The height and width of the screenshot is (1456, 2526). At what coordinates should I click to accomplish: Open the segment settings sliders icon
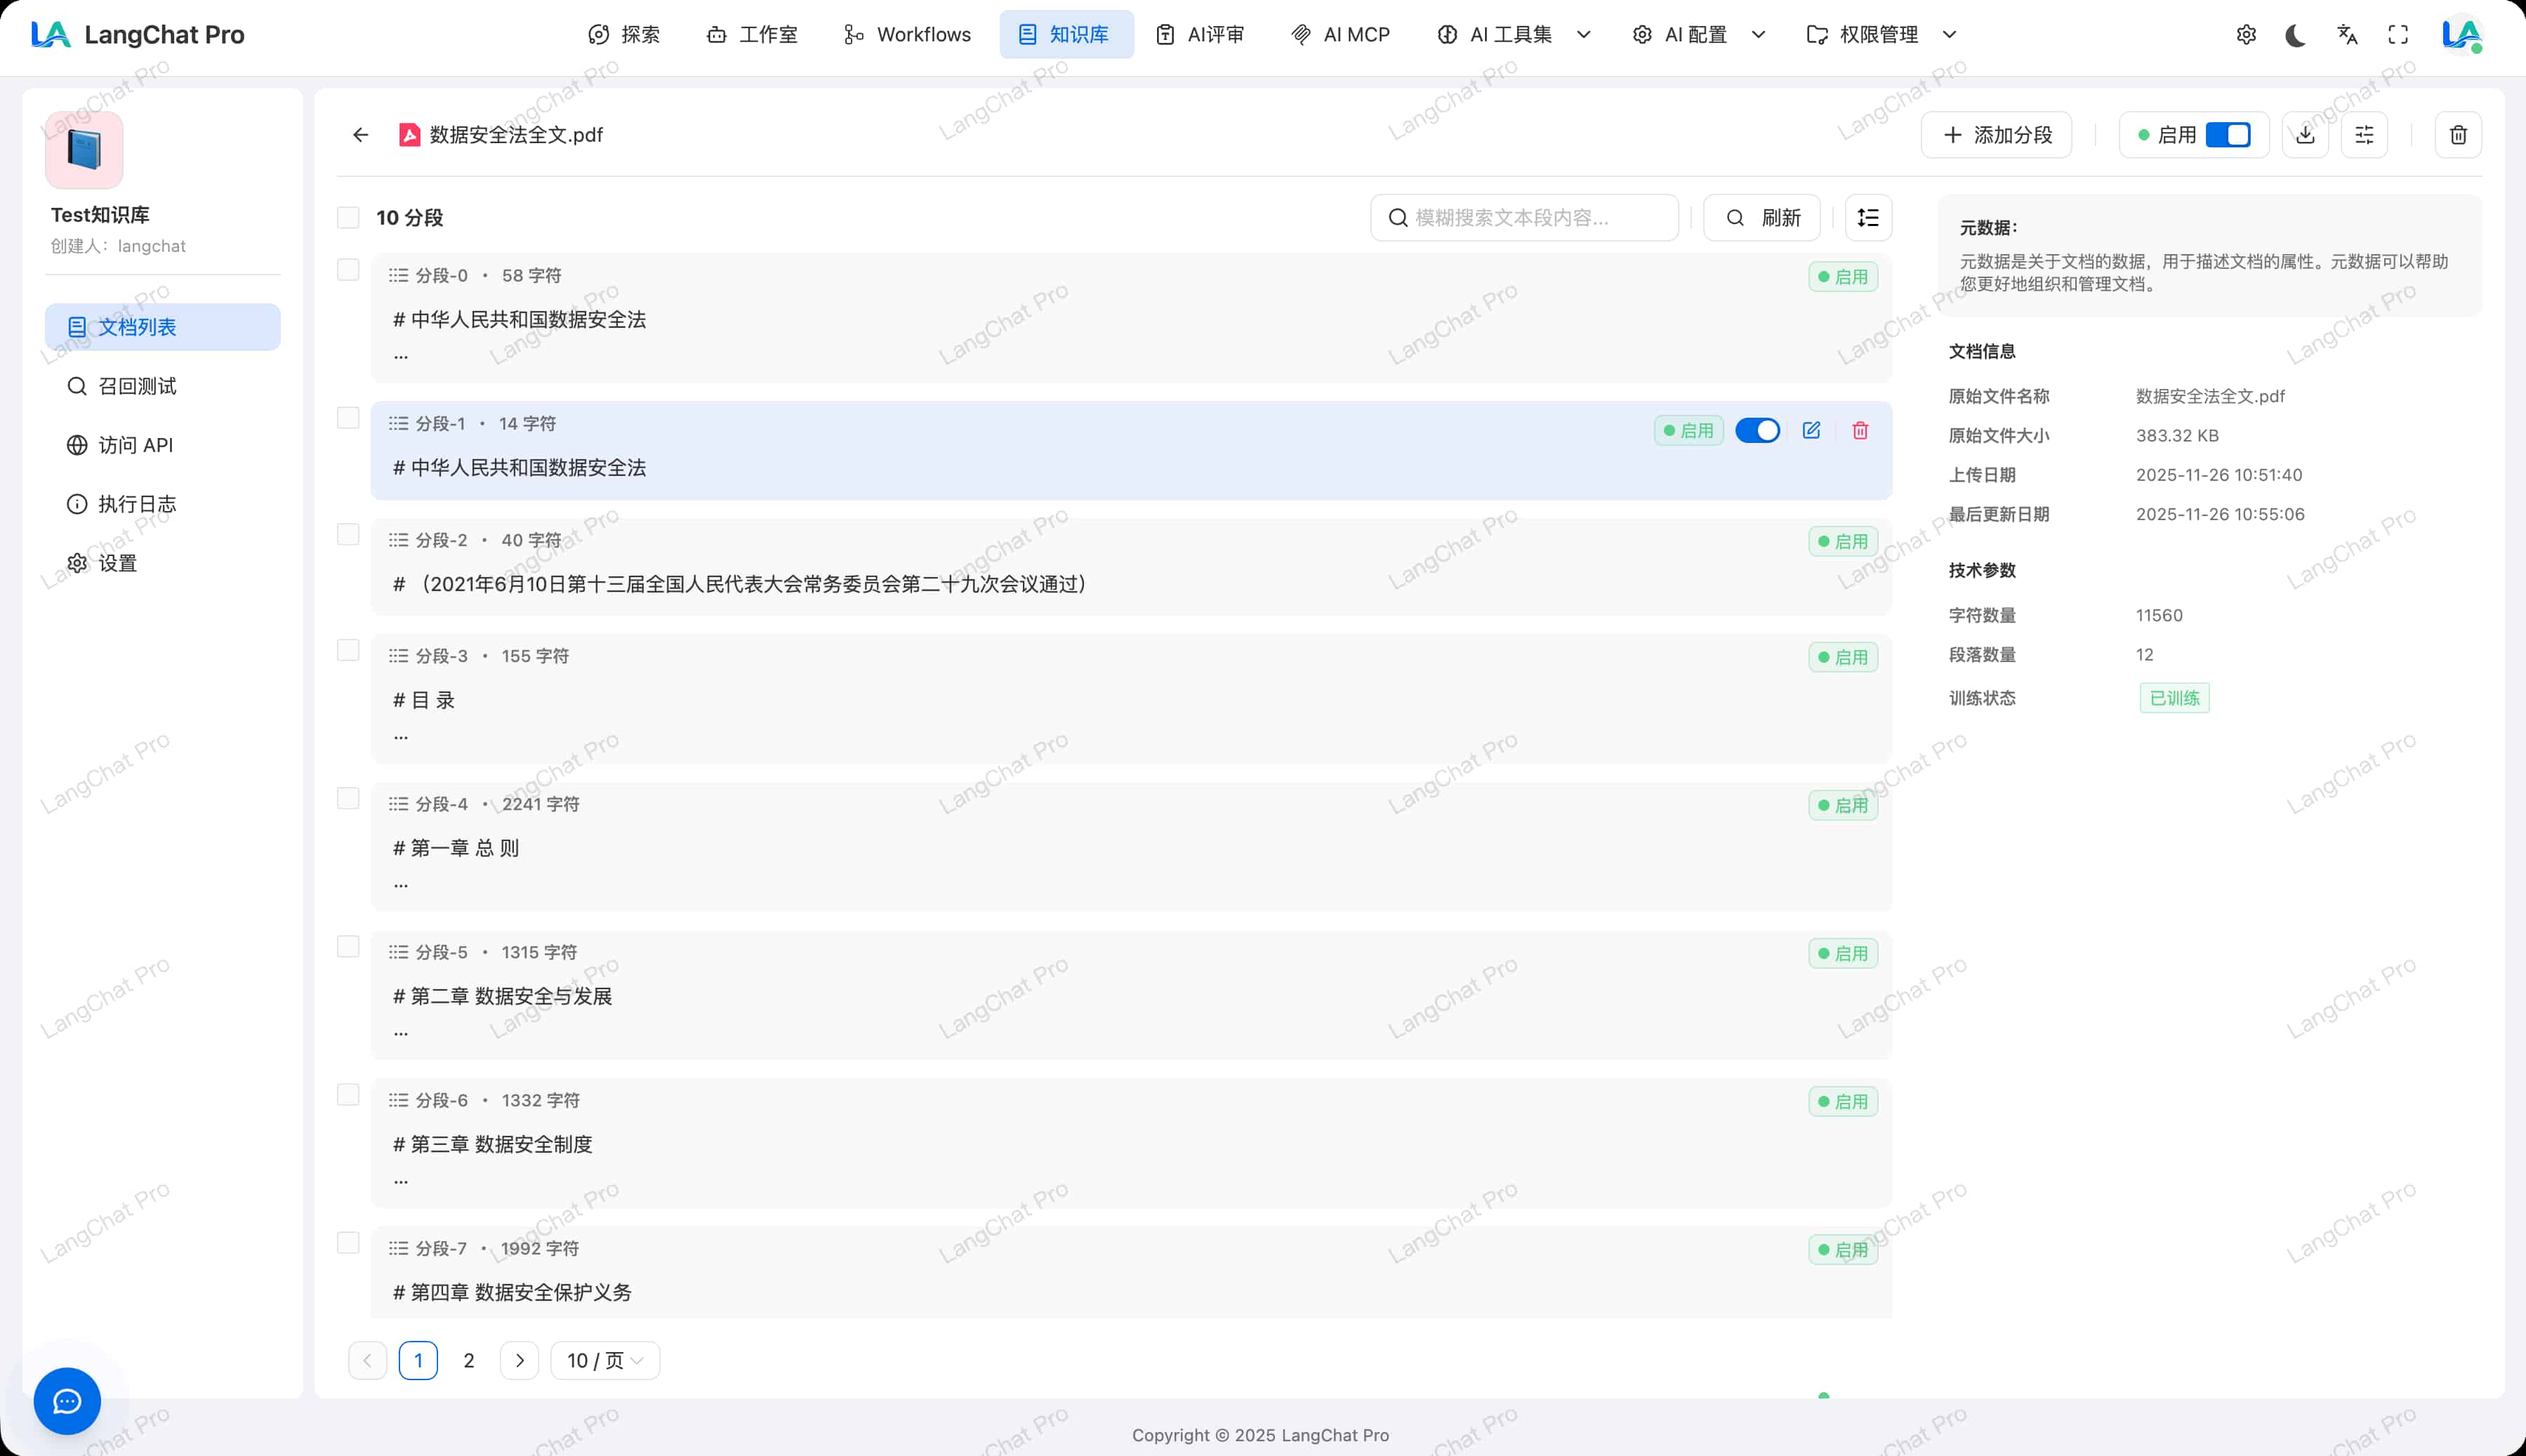2364,135
